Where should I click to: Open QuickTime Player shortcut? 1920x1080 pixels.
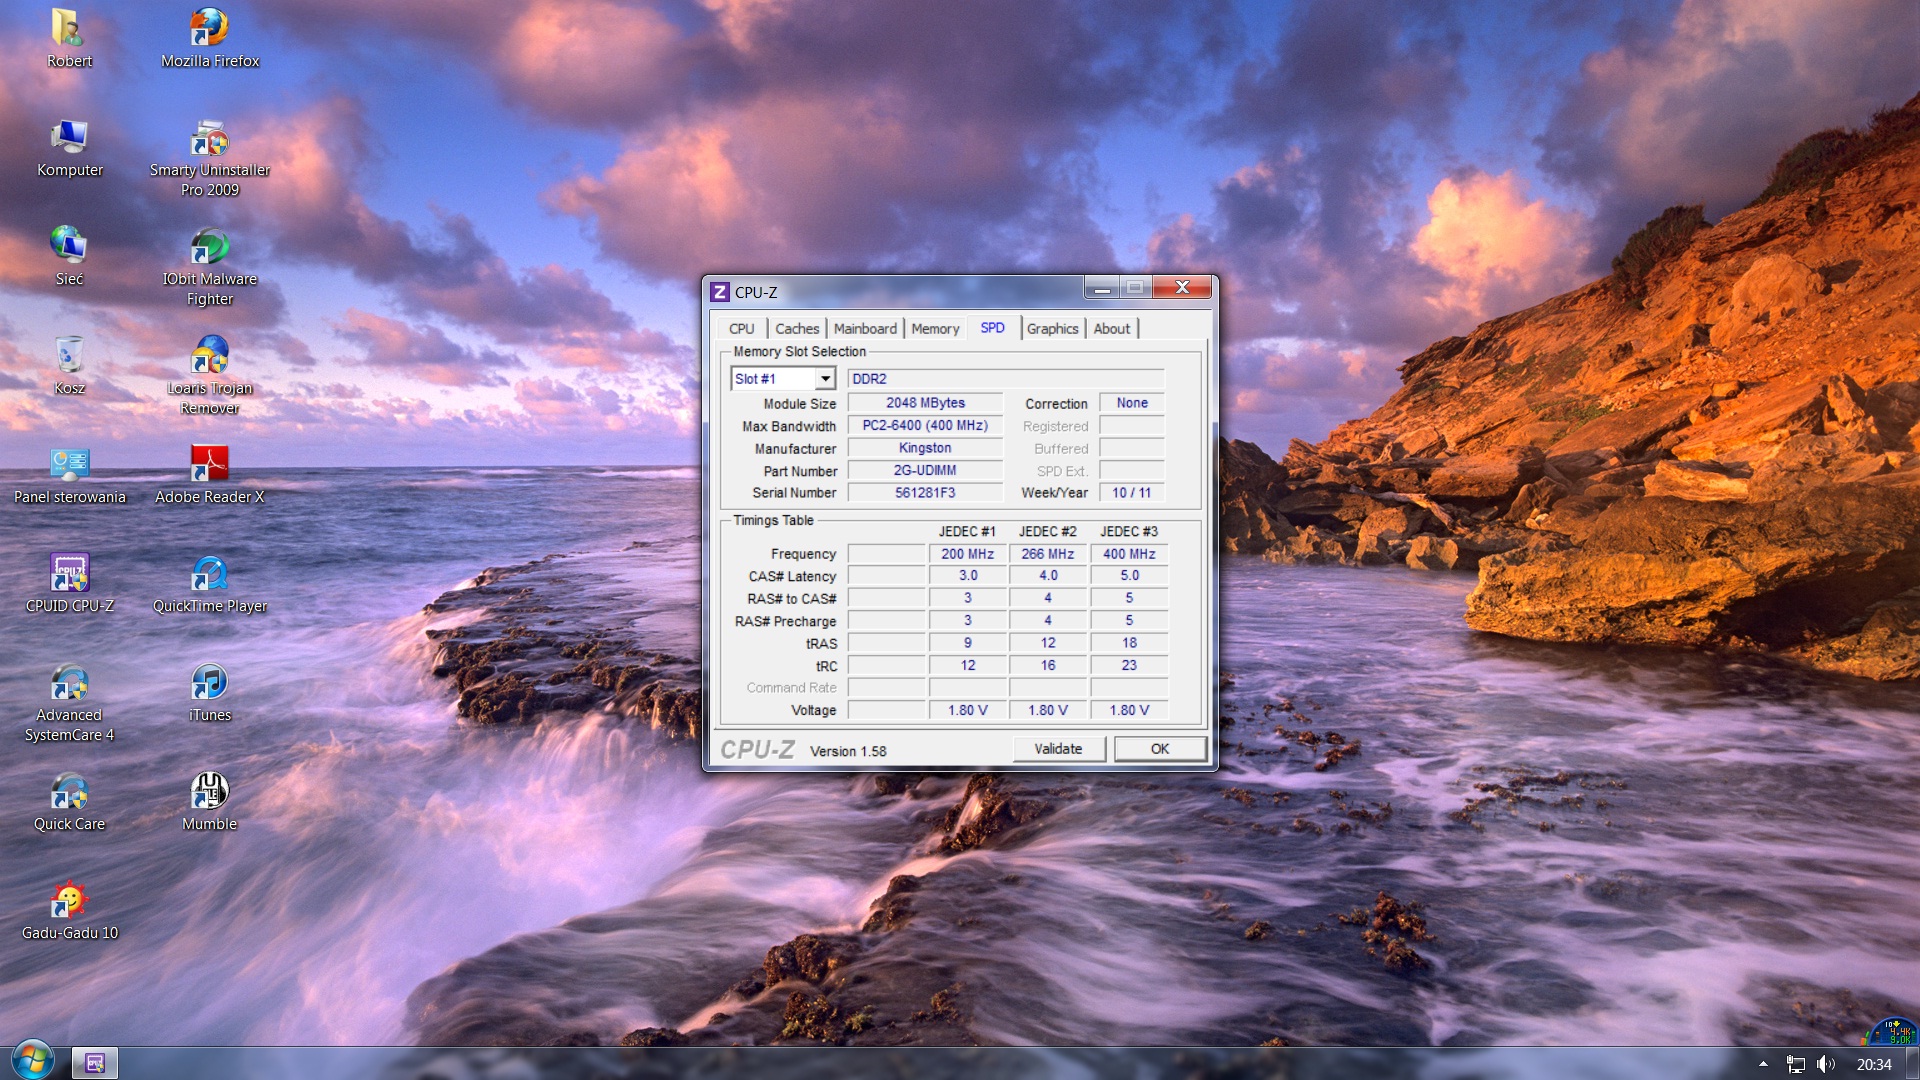209,573
